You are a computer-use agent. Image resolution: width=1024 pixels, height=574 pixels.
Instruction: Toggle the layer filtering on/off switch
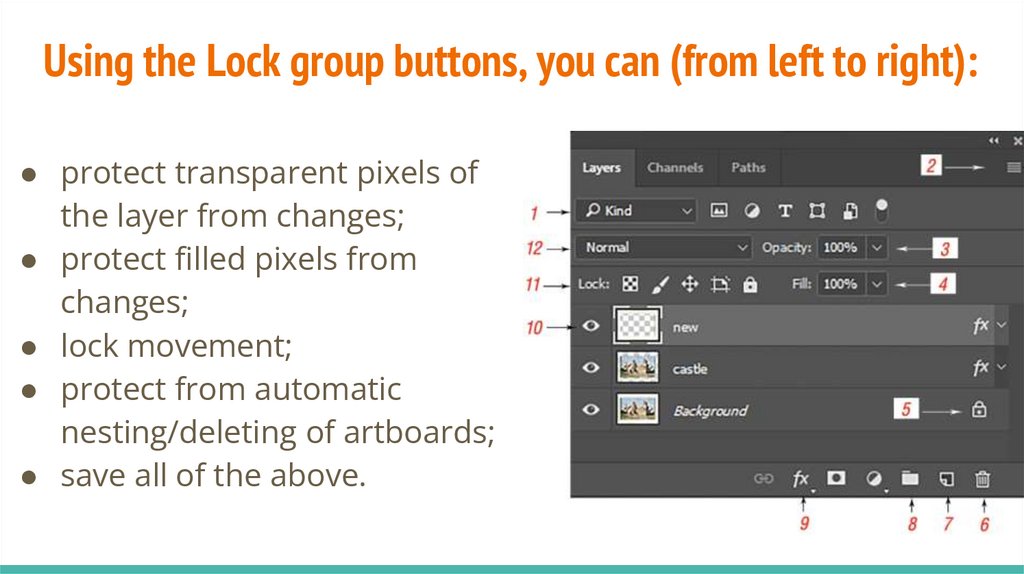point(881,210)
